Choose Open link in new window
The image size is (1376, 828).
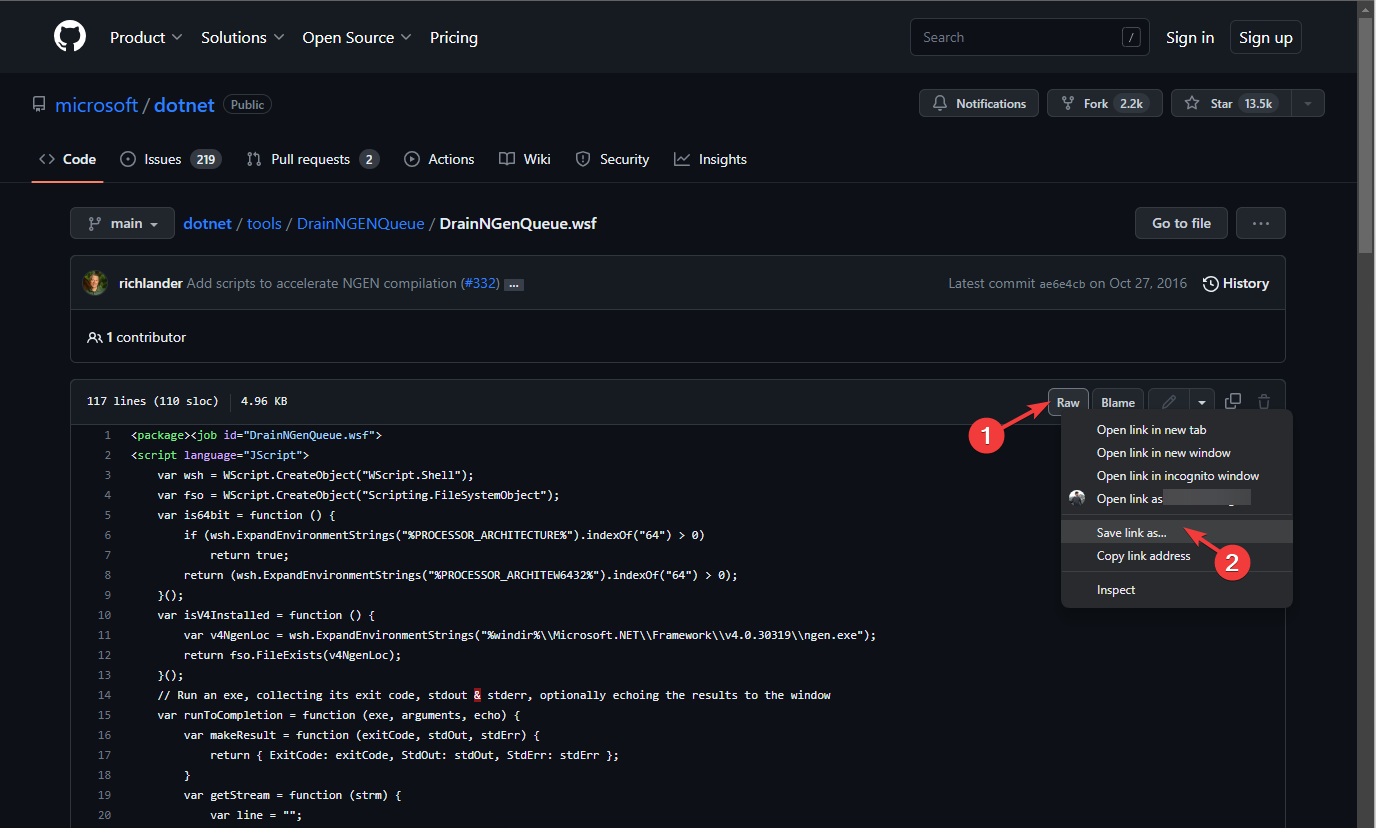pos(1177,453)
